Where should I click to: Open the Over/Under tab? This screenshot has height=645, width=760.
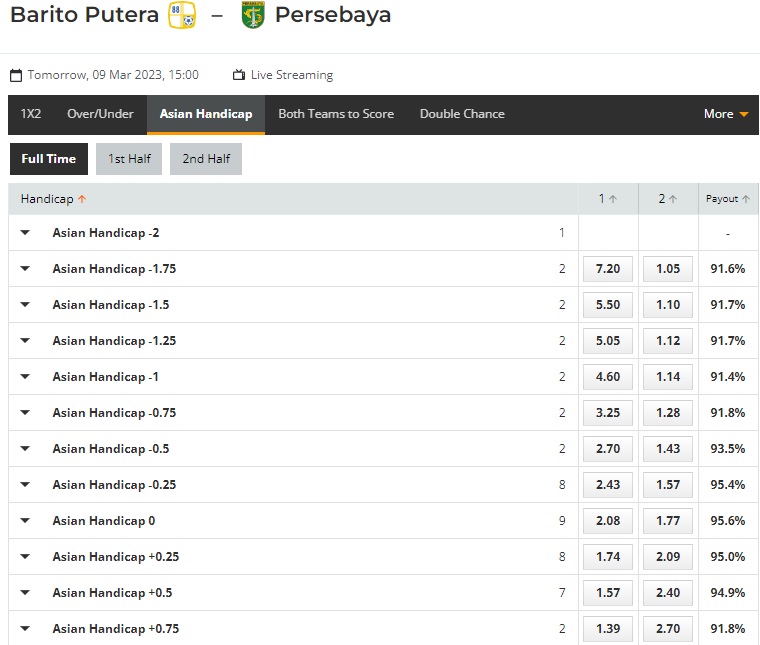(100, 114)
